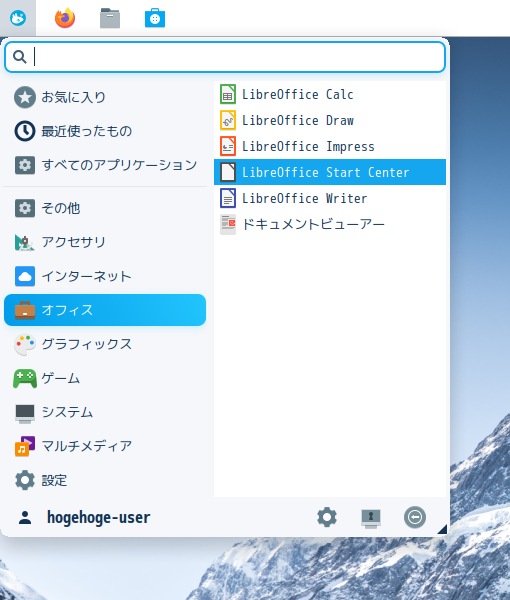Show 最近使ったもの recently used
The height and width of the screenshot is (600, 510).
click(105, 131)
